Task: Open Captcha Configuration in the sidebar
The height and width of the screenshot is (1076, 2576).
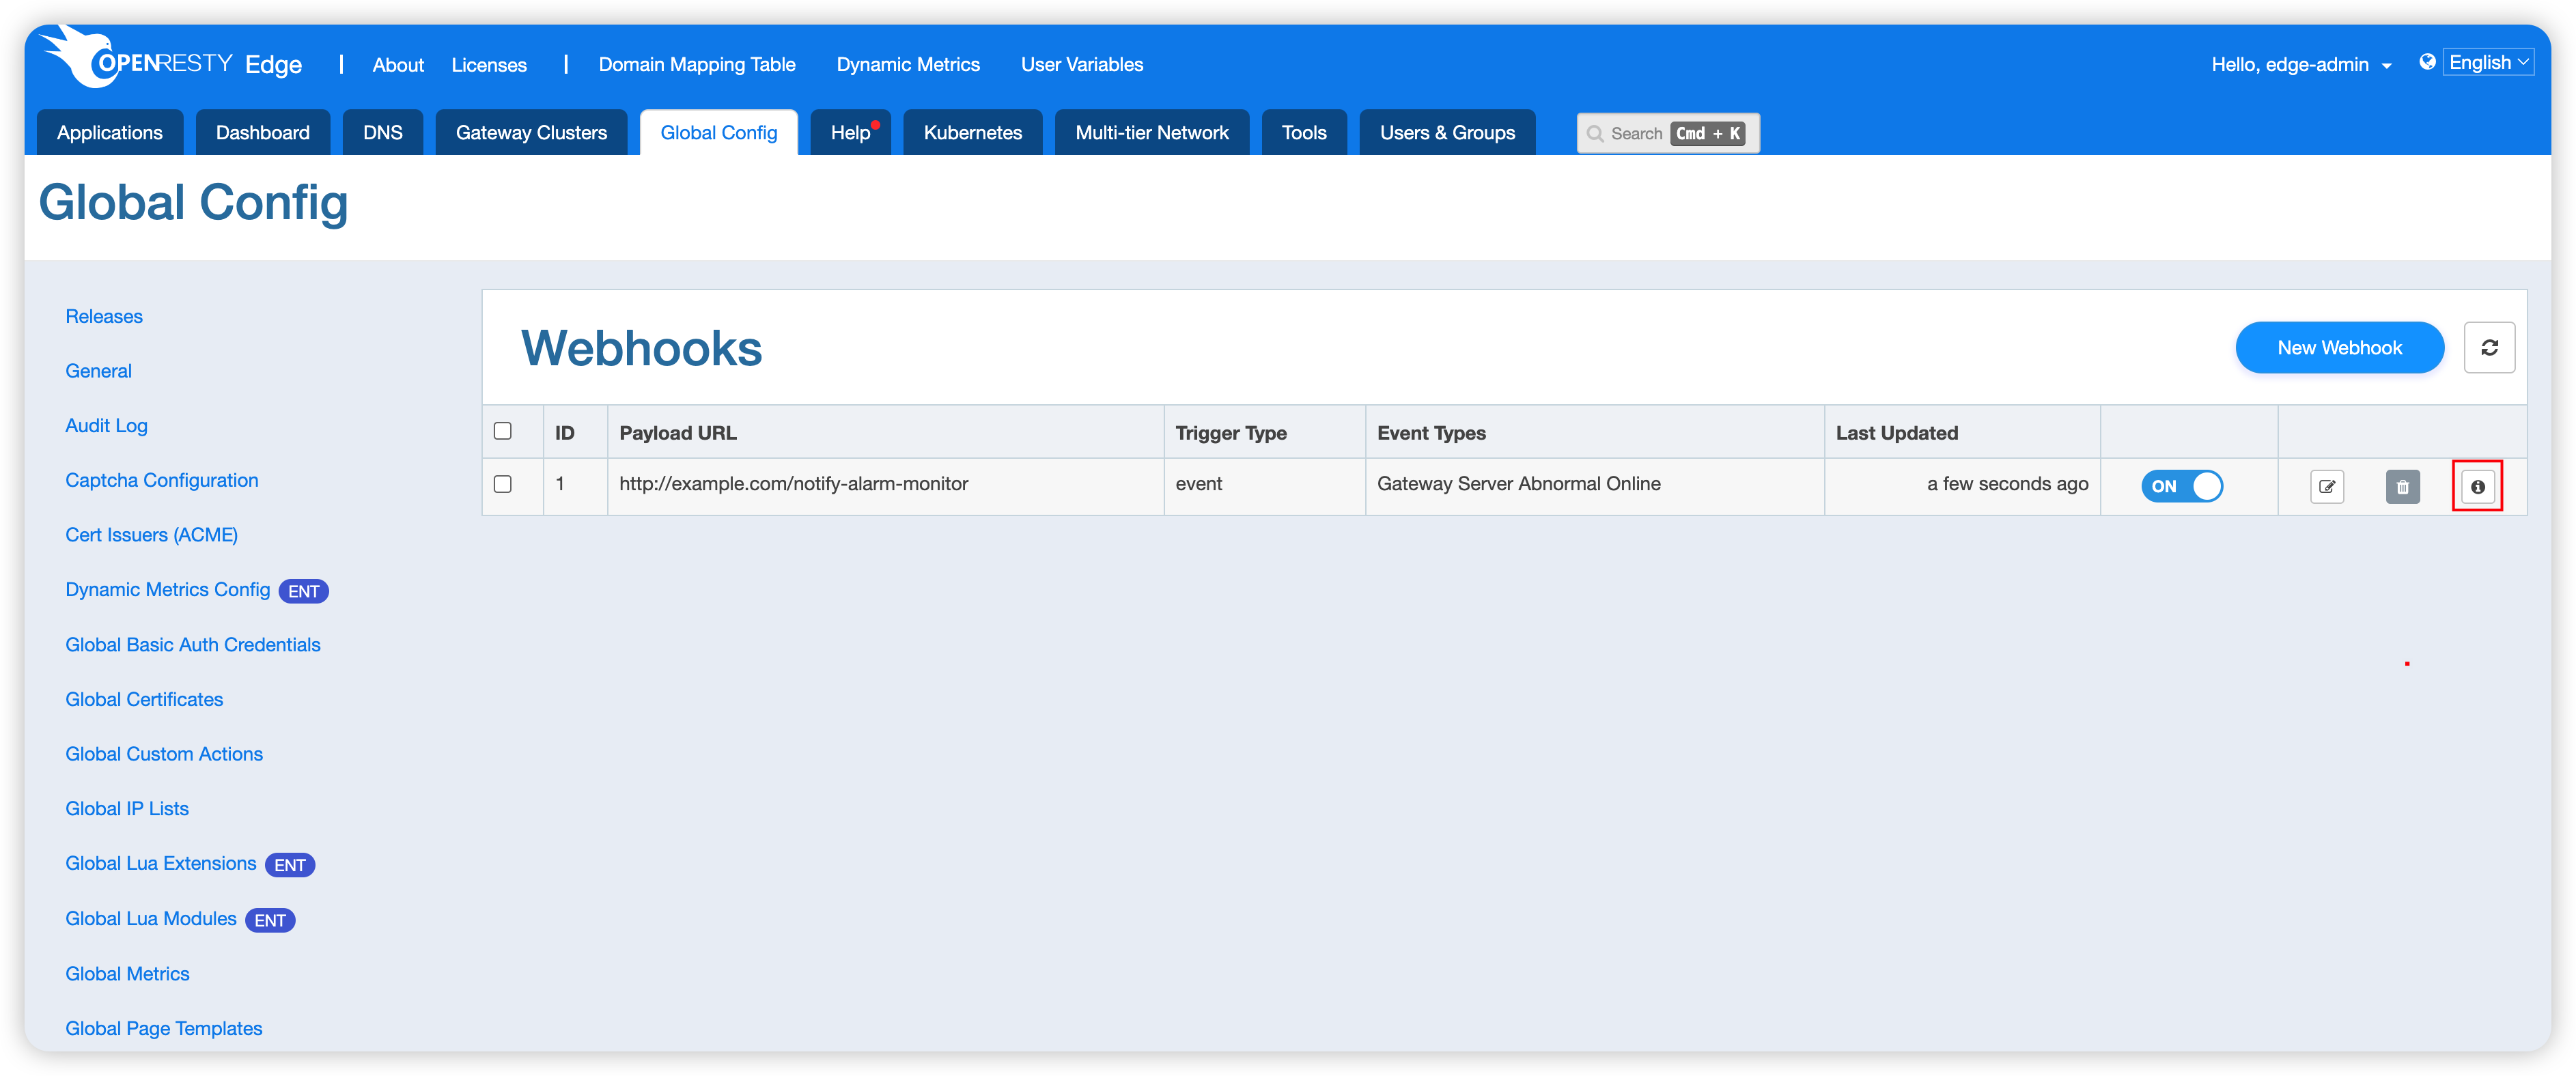Action: 162,480
